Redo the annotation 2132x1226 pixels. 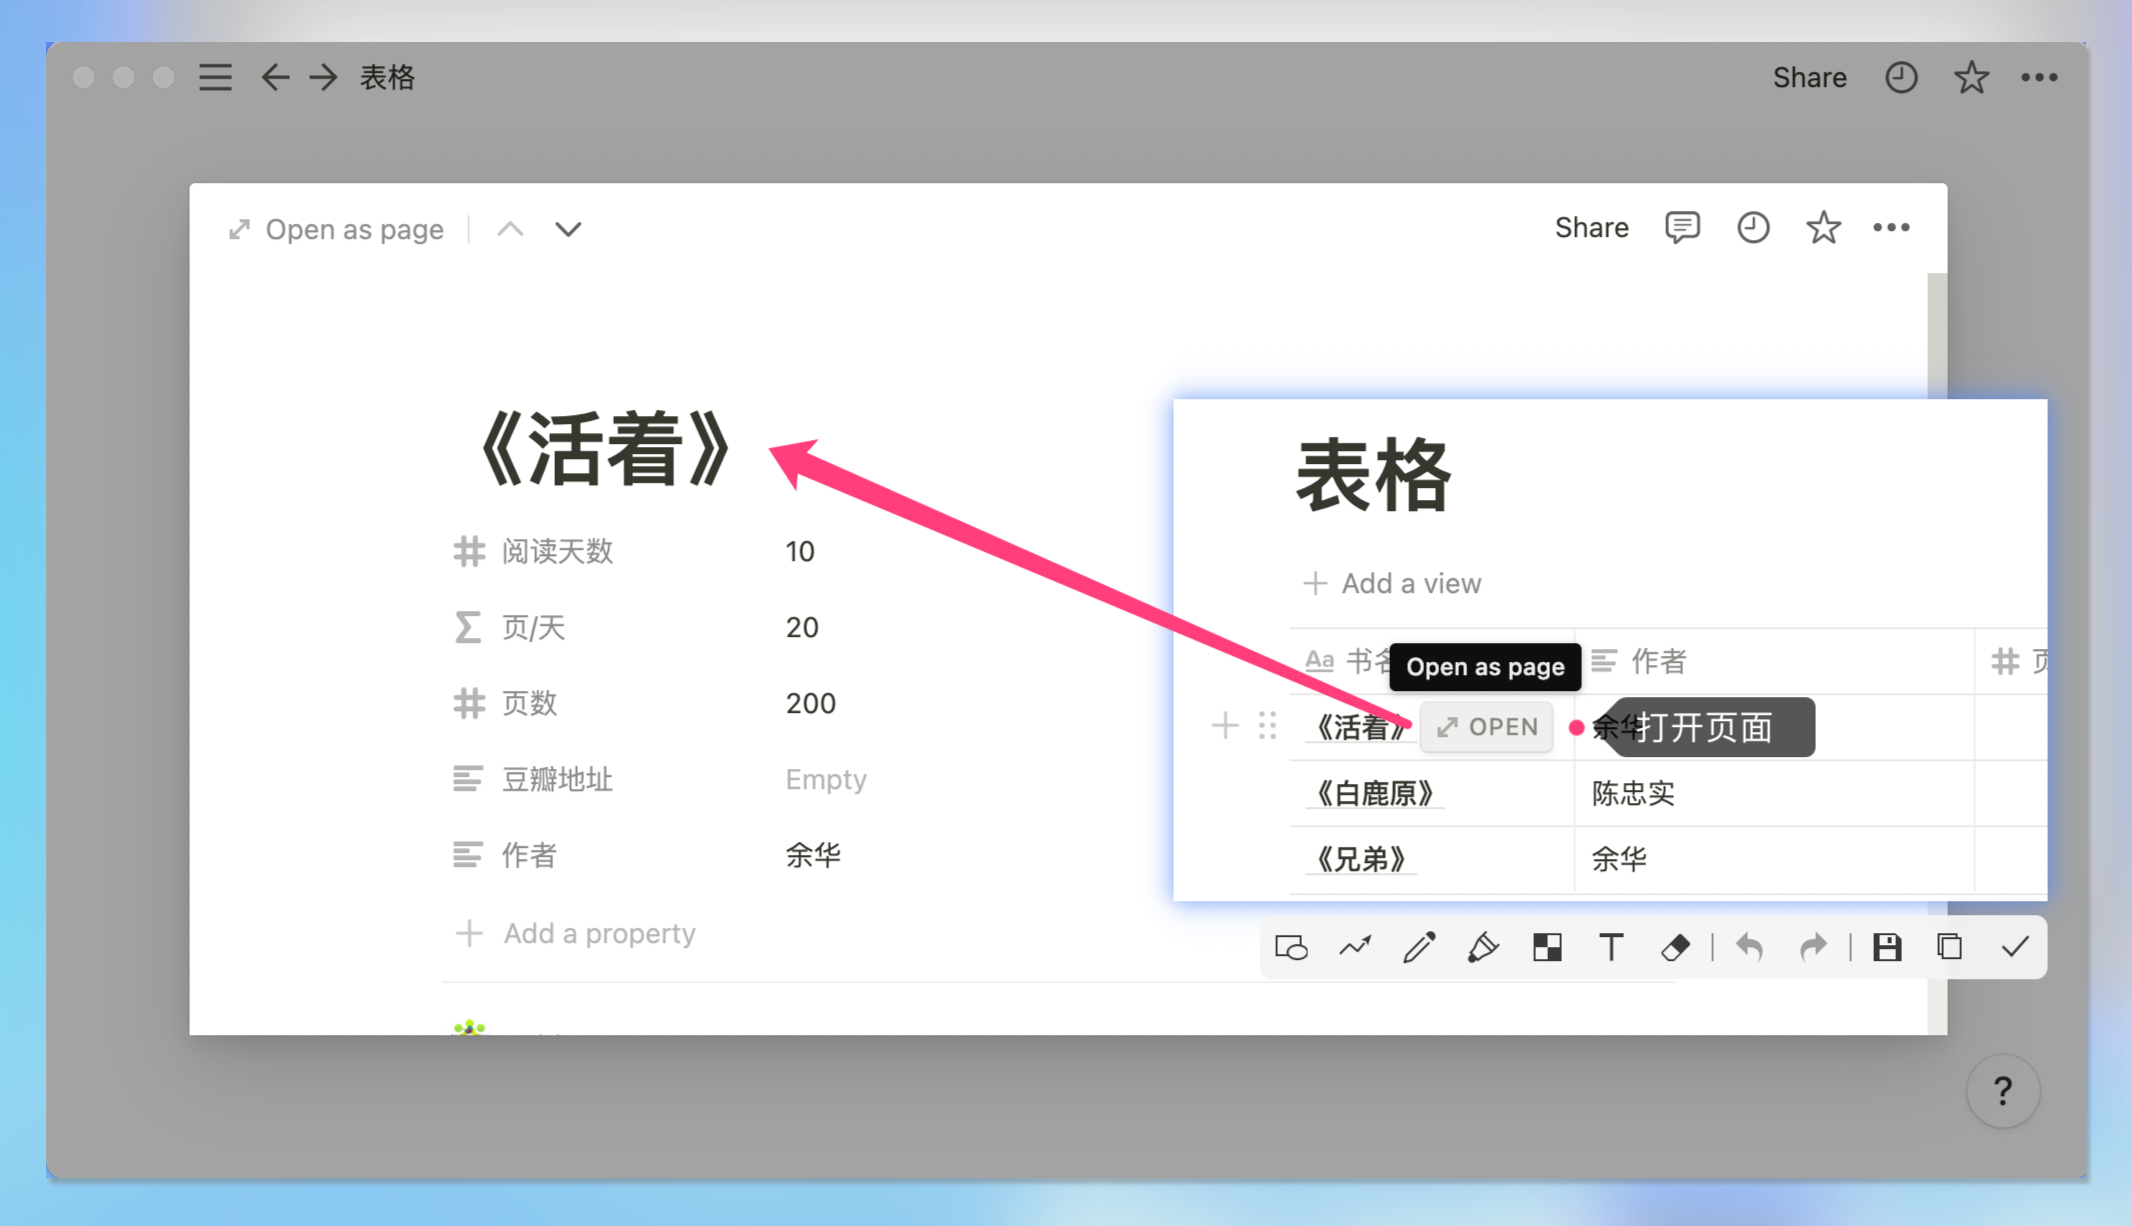coord(1813,947)
